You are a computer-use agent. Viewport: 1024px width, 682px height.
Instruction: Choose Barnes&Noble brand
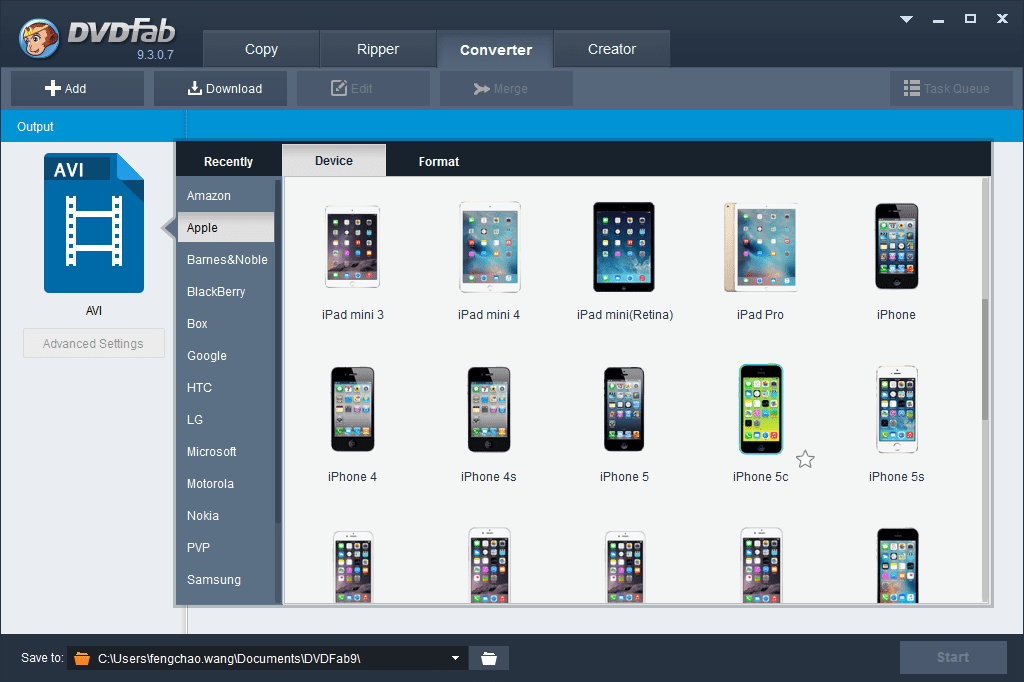226,259
